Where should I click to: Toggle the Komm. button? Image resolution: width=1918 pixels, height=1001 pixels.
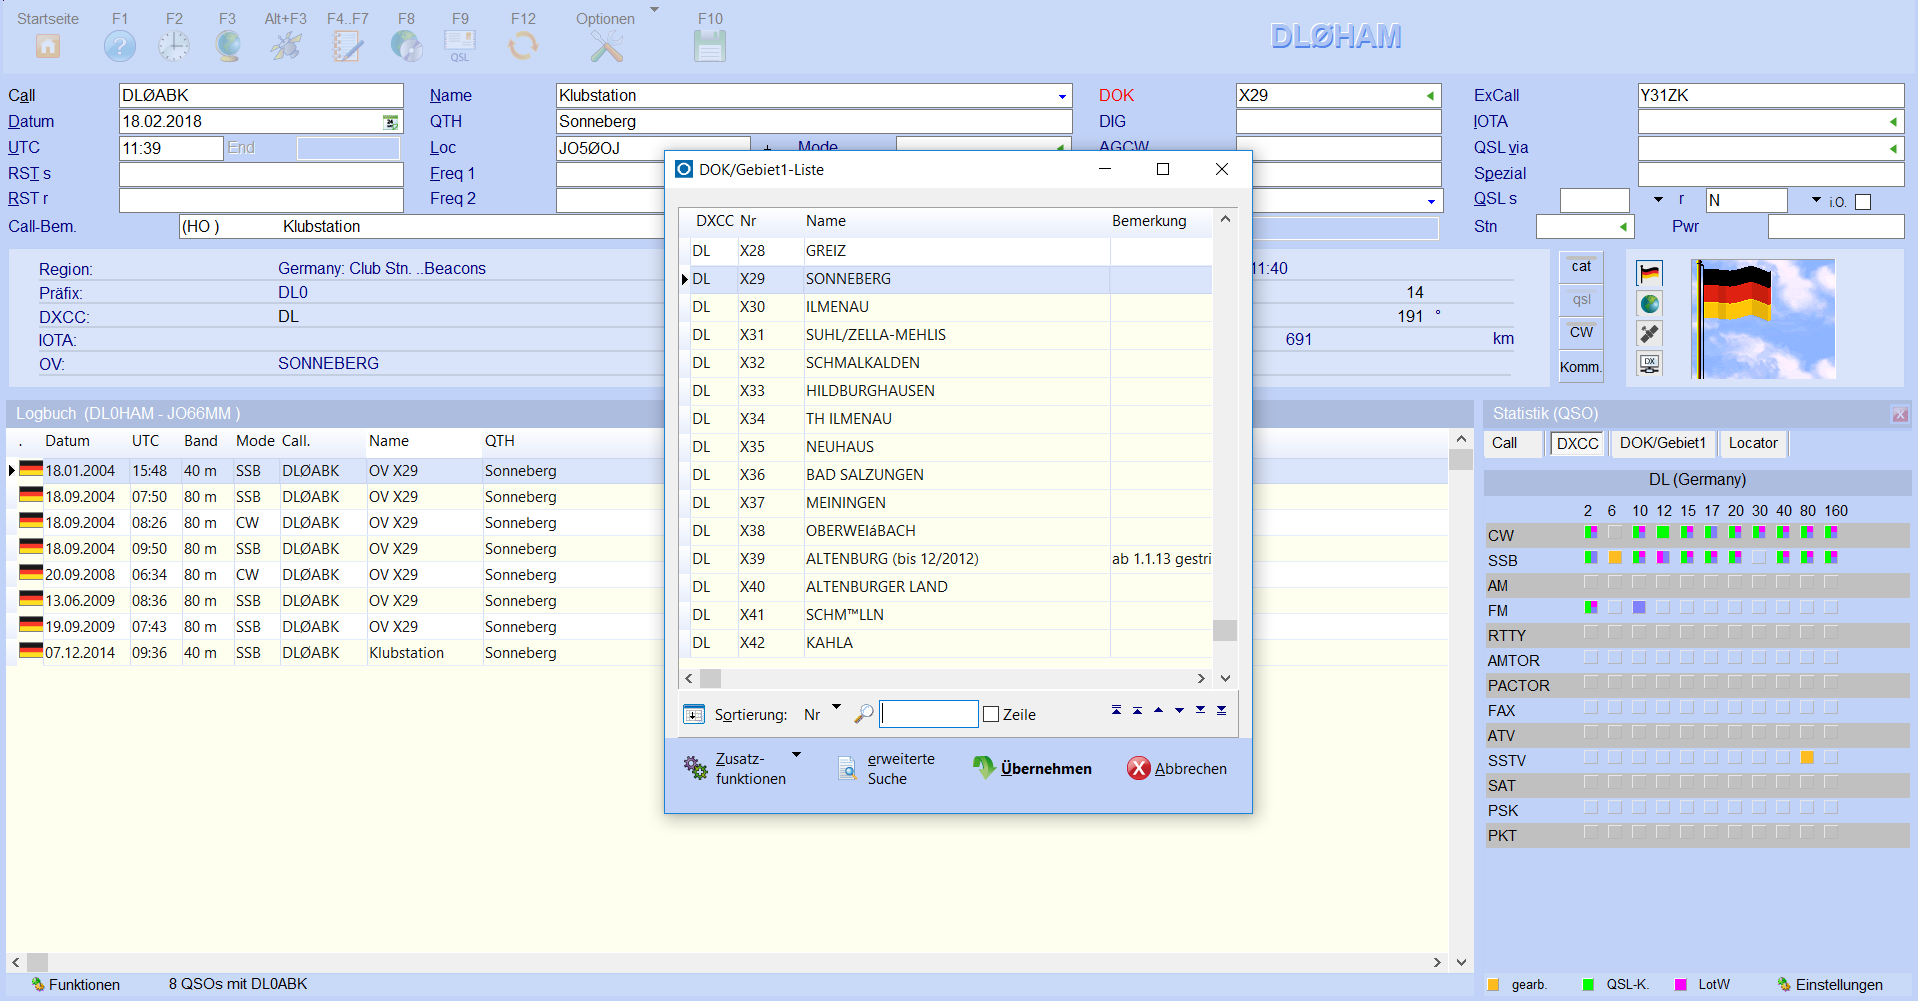click(x=1581, y=366)
